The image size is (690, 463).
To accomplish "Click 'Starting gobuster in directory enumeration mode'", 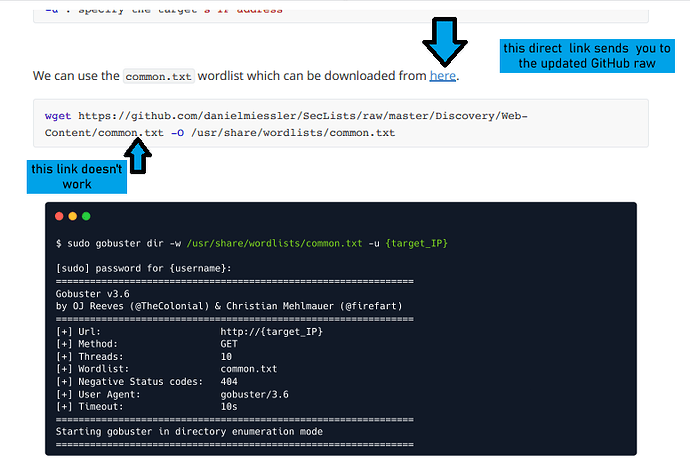I will click(x=189, y=432).
